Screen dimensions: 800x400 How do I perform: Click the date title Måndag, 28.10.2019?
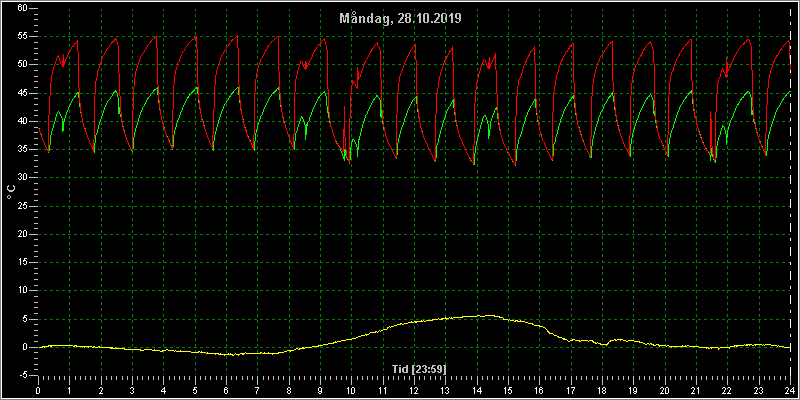[x=400, y=19]
